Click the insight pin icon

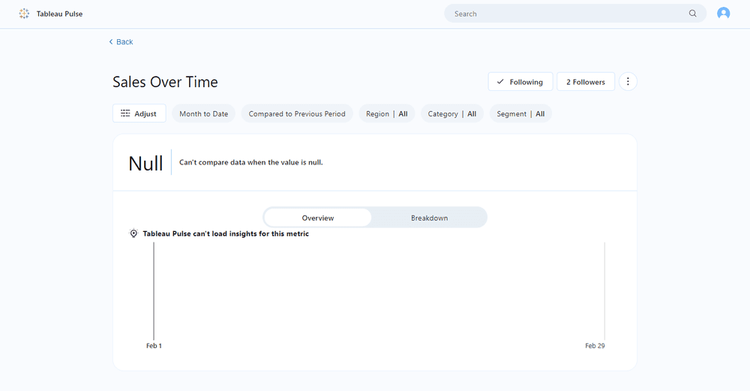pos(134,234)
